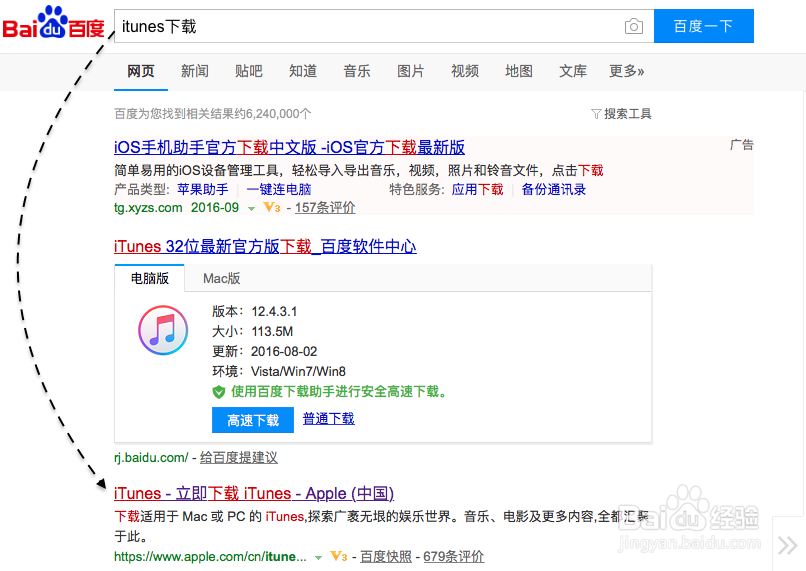Click the green security shield icon

pos(219,392)
